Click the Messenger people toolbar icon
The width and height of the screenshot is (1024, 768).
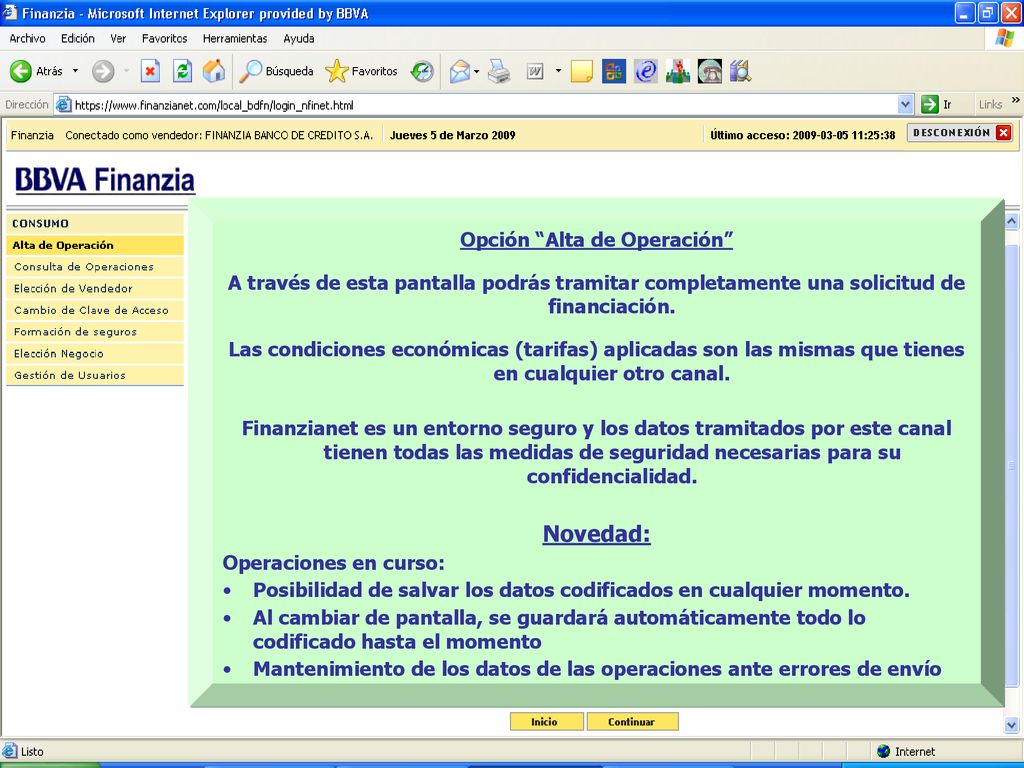click(x=678, y=71)
